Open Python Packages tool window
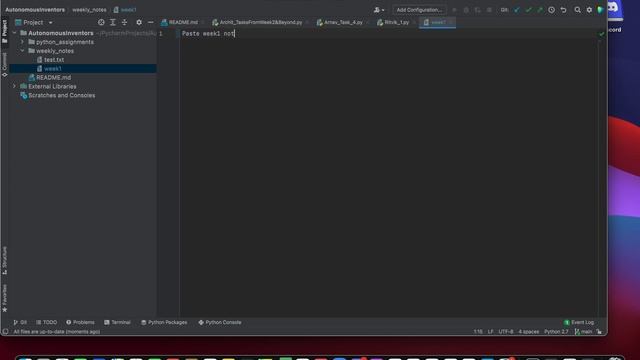640x360 pixels. (x=164, y=322)
